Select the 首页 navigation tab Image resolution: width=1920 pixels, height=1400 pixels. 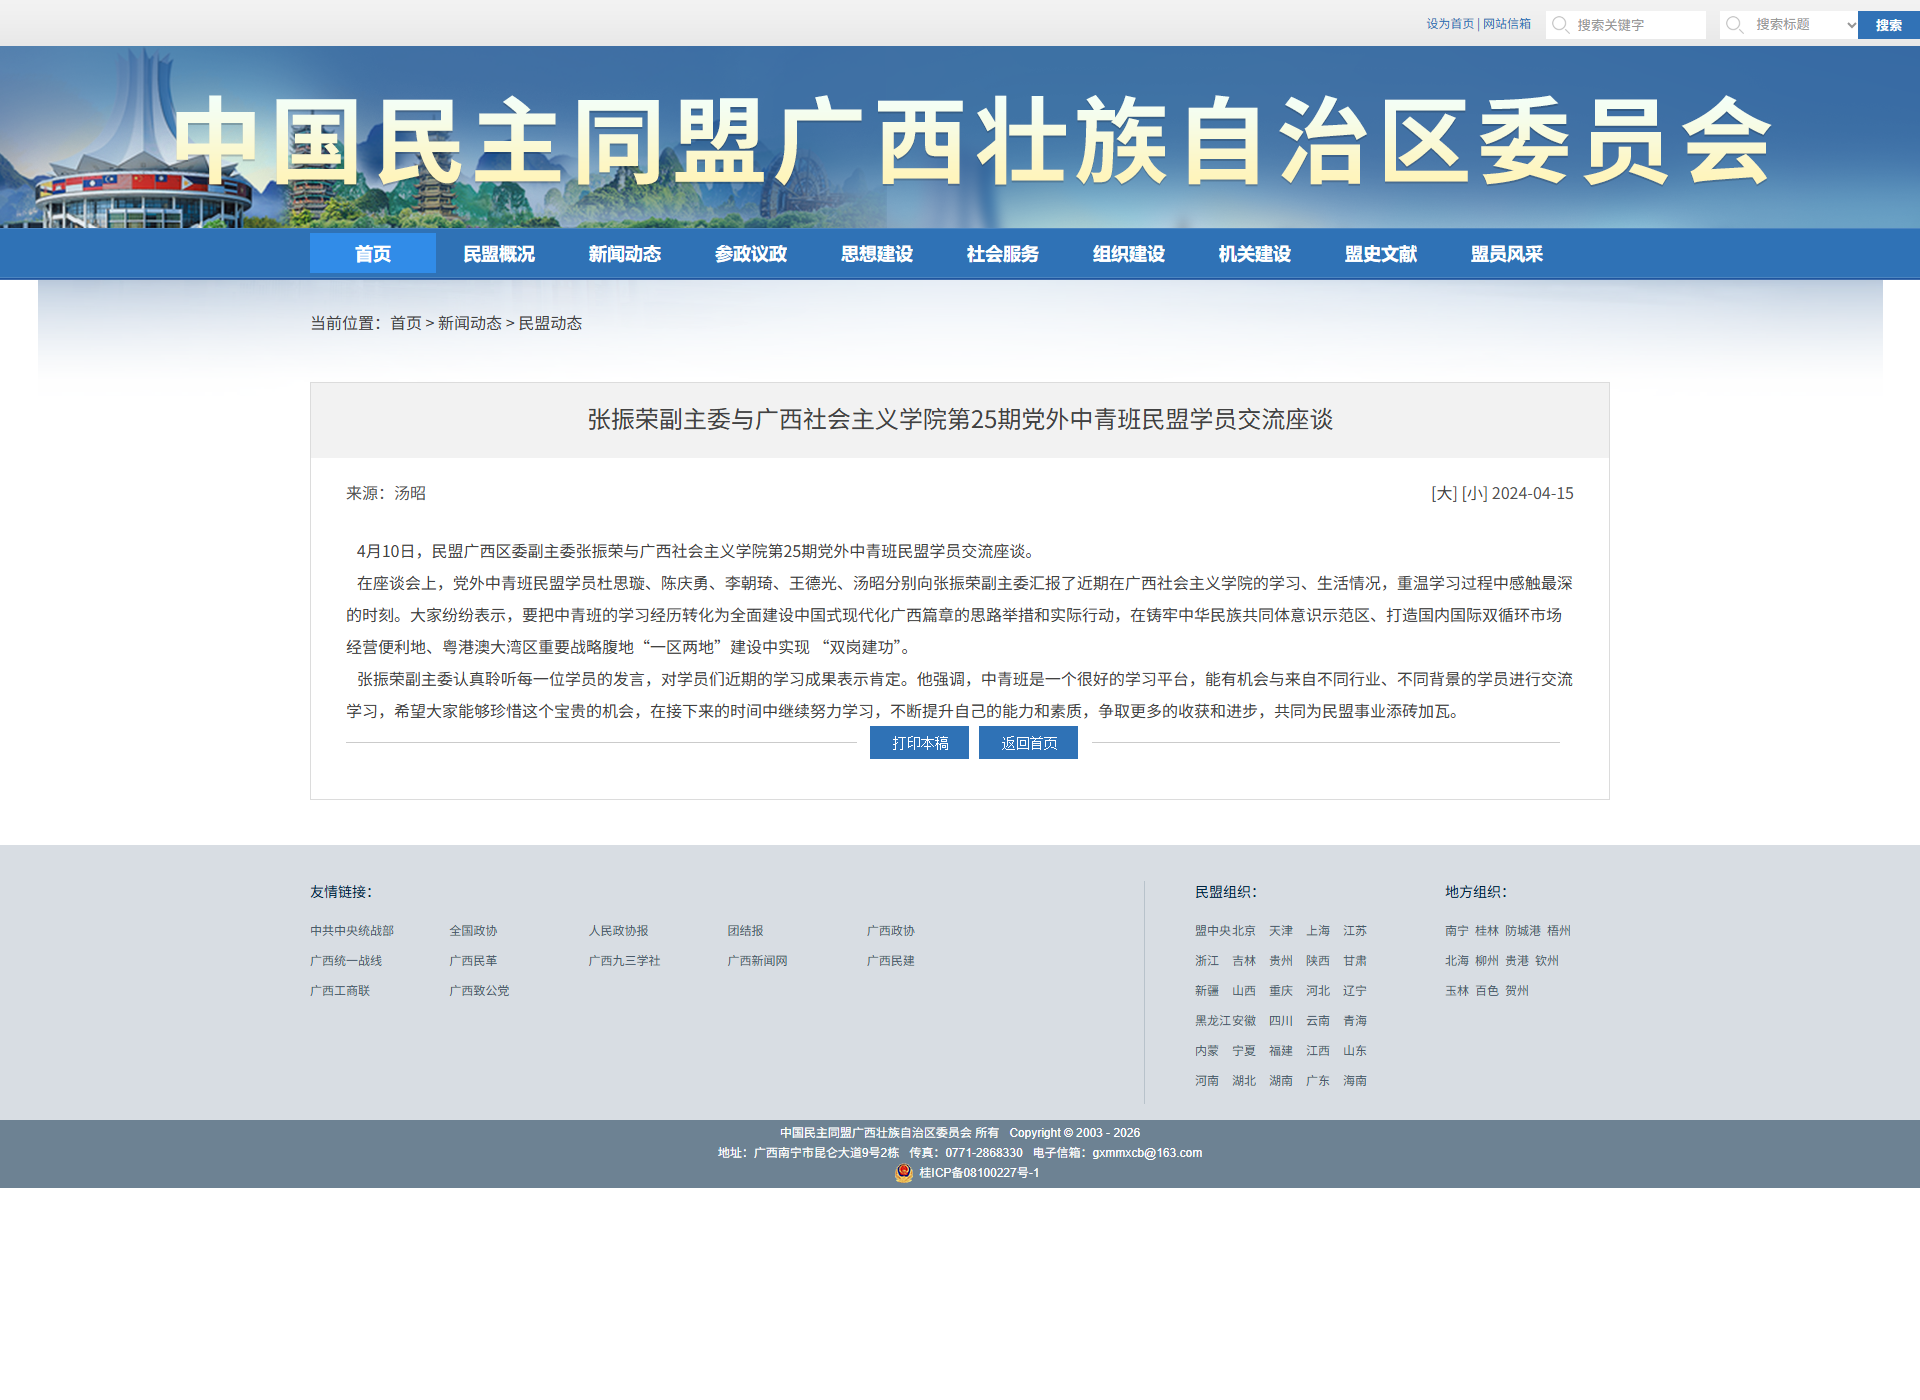coord(373,254)
